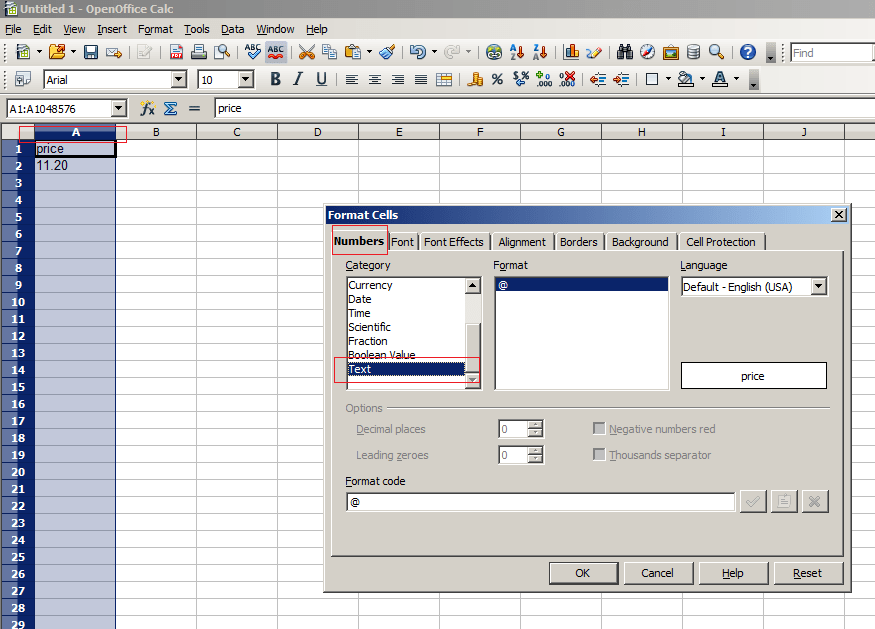
Task: Click the Paste icon
Action: [353, 52]
